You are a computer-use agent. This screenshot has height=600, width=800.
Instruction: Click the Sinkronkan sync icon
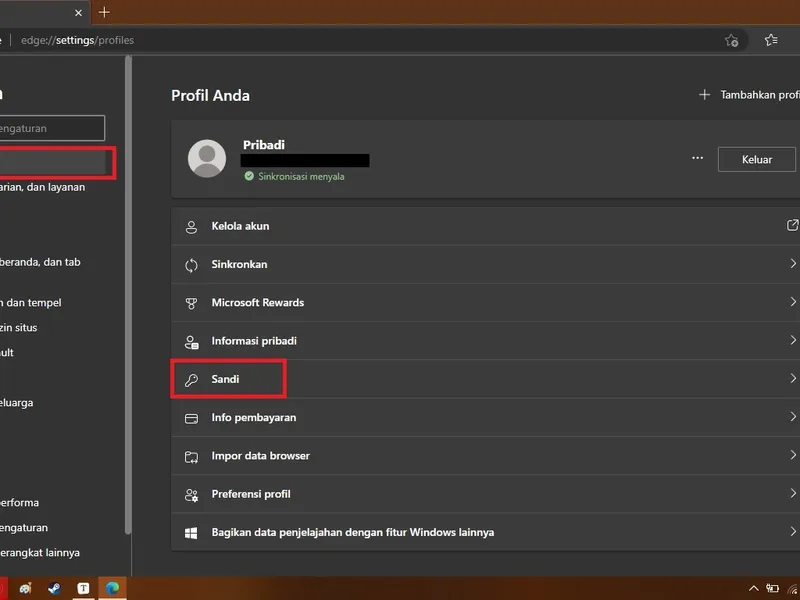point(190,264)
